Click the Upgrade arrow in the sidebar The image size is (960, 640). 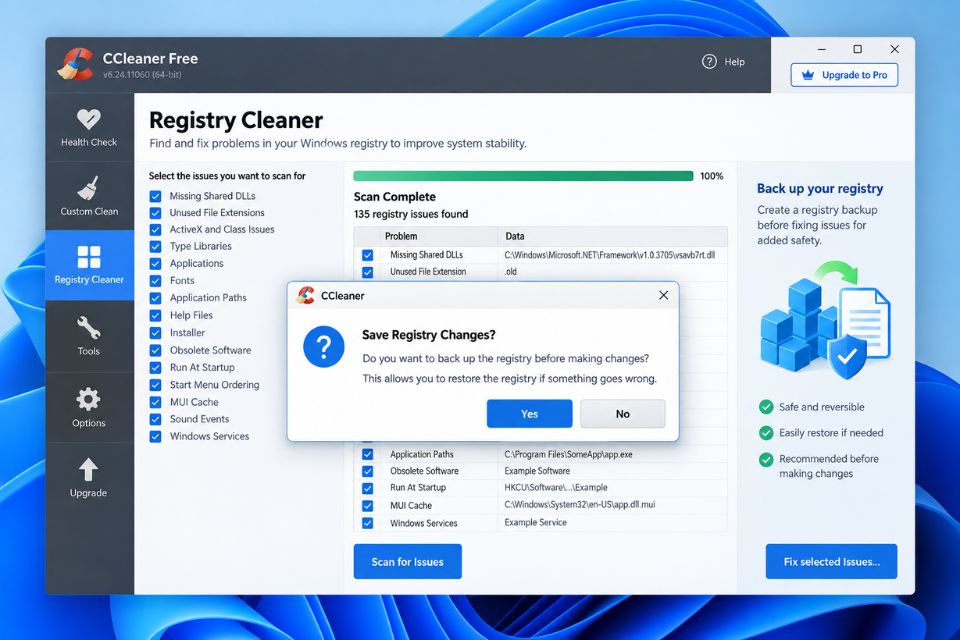pos(89,478)
